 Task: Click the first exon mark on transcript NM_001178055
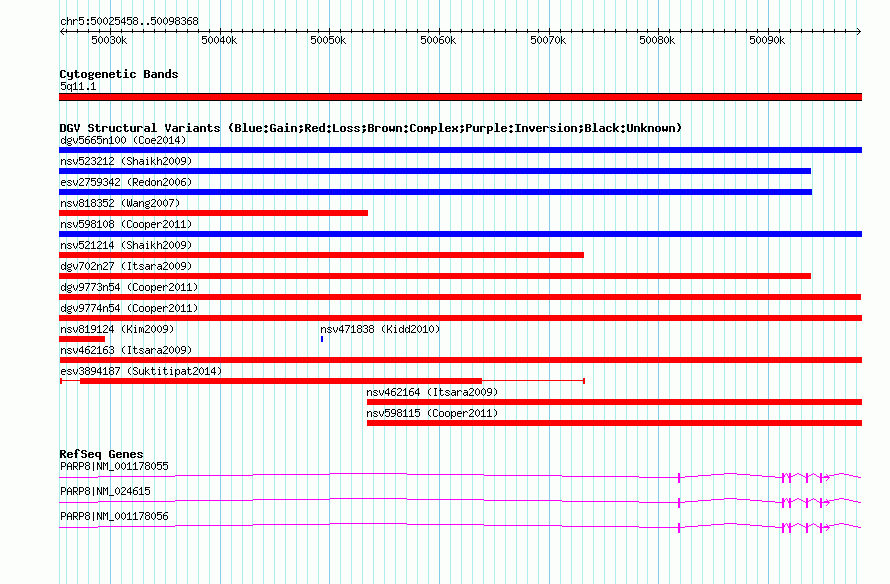pyautogui.click(x=679, y=478)
